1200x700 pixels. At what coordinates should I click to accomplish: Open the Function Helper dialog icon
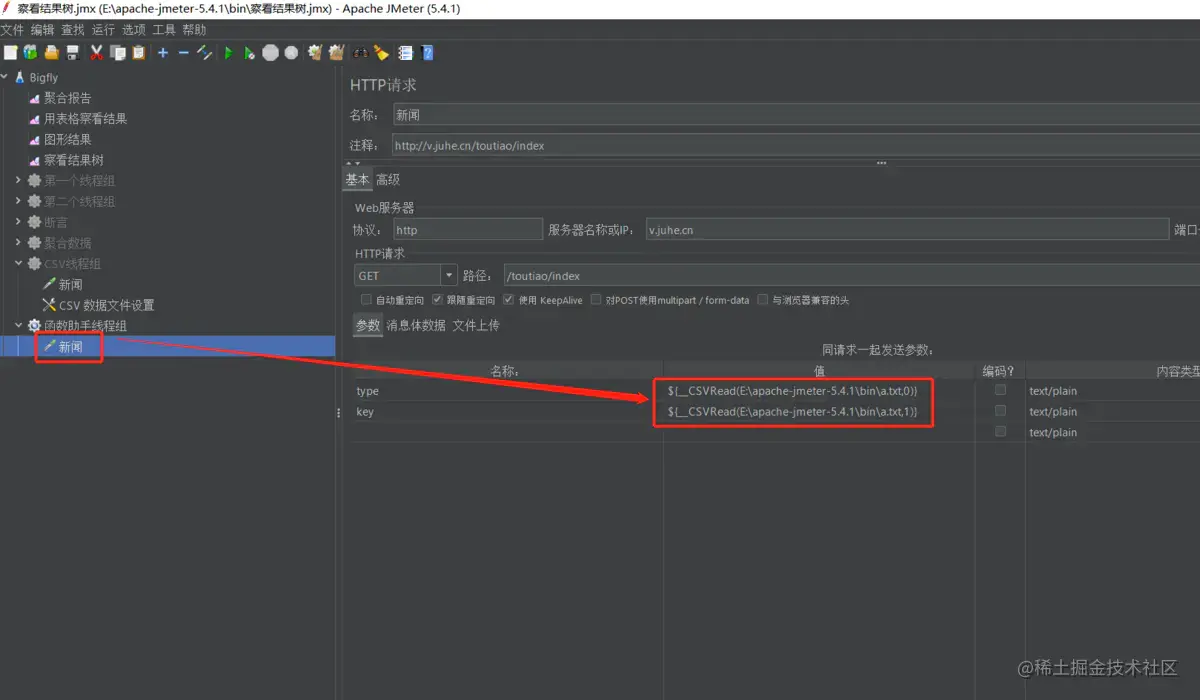click(x=405, y=53)
